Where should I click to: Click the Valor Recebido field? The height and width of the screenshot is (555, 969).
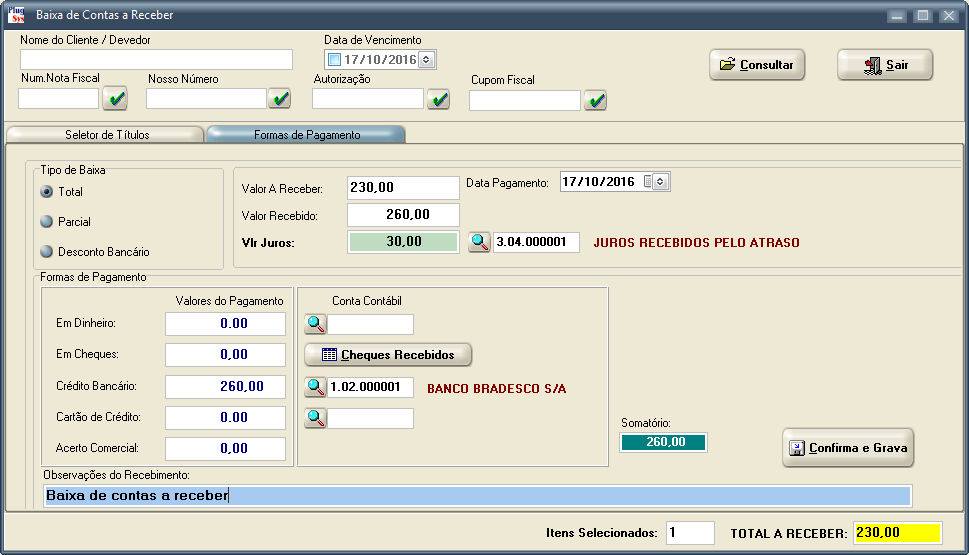404,214
